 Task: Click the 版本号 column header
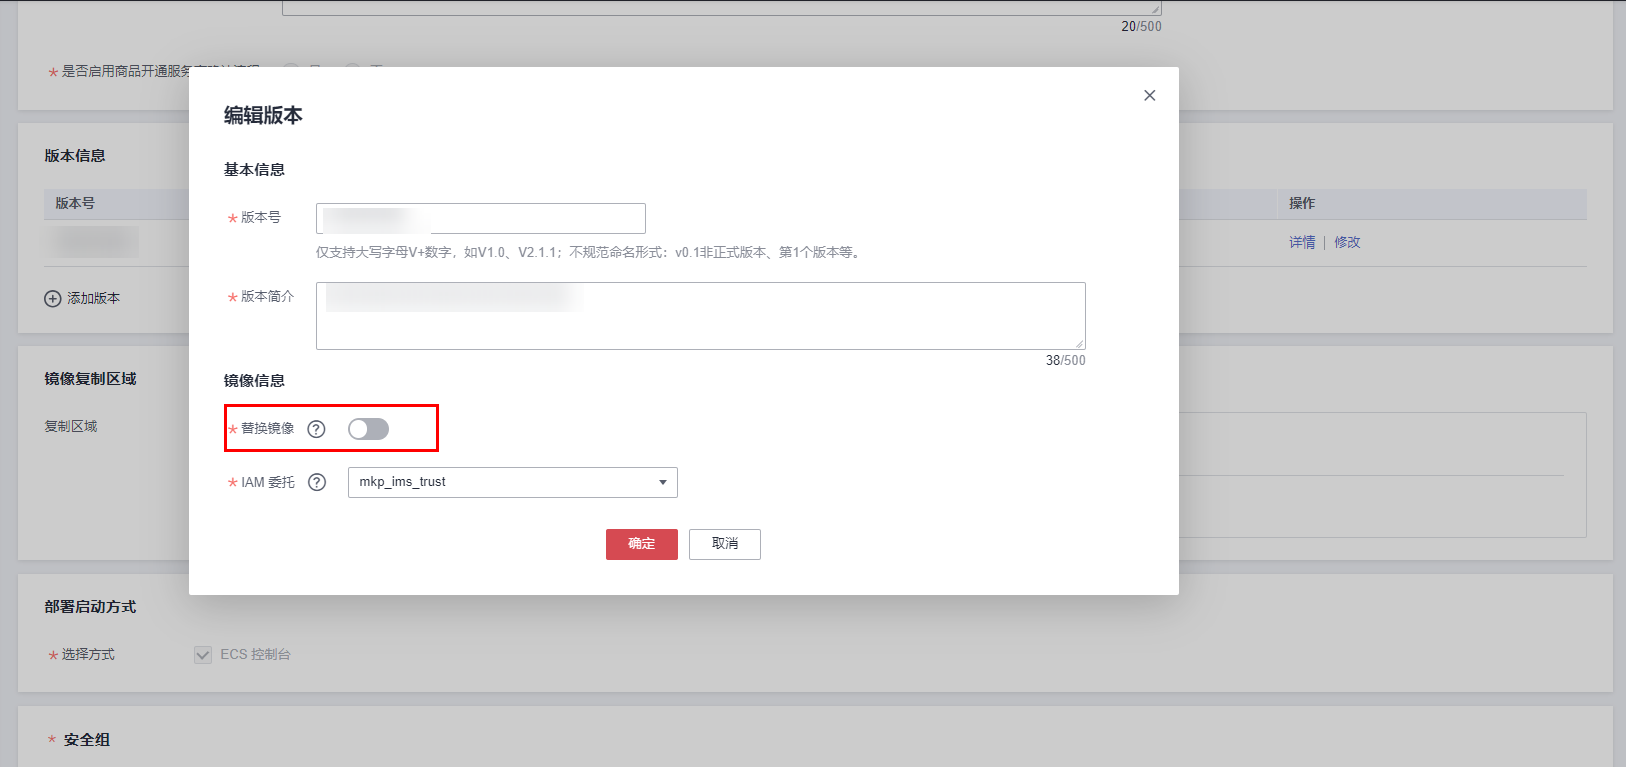pos(75,203)
